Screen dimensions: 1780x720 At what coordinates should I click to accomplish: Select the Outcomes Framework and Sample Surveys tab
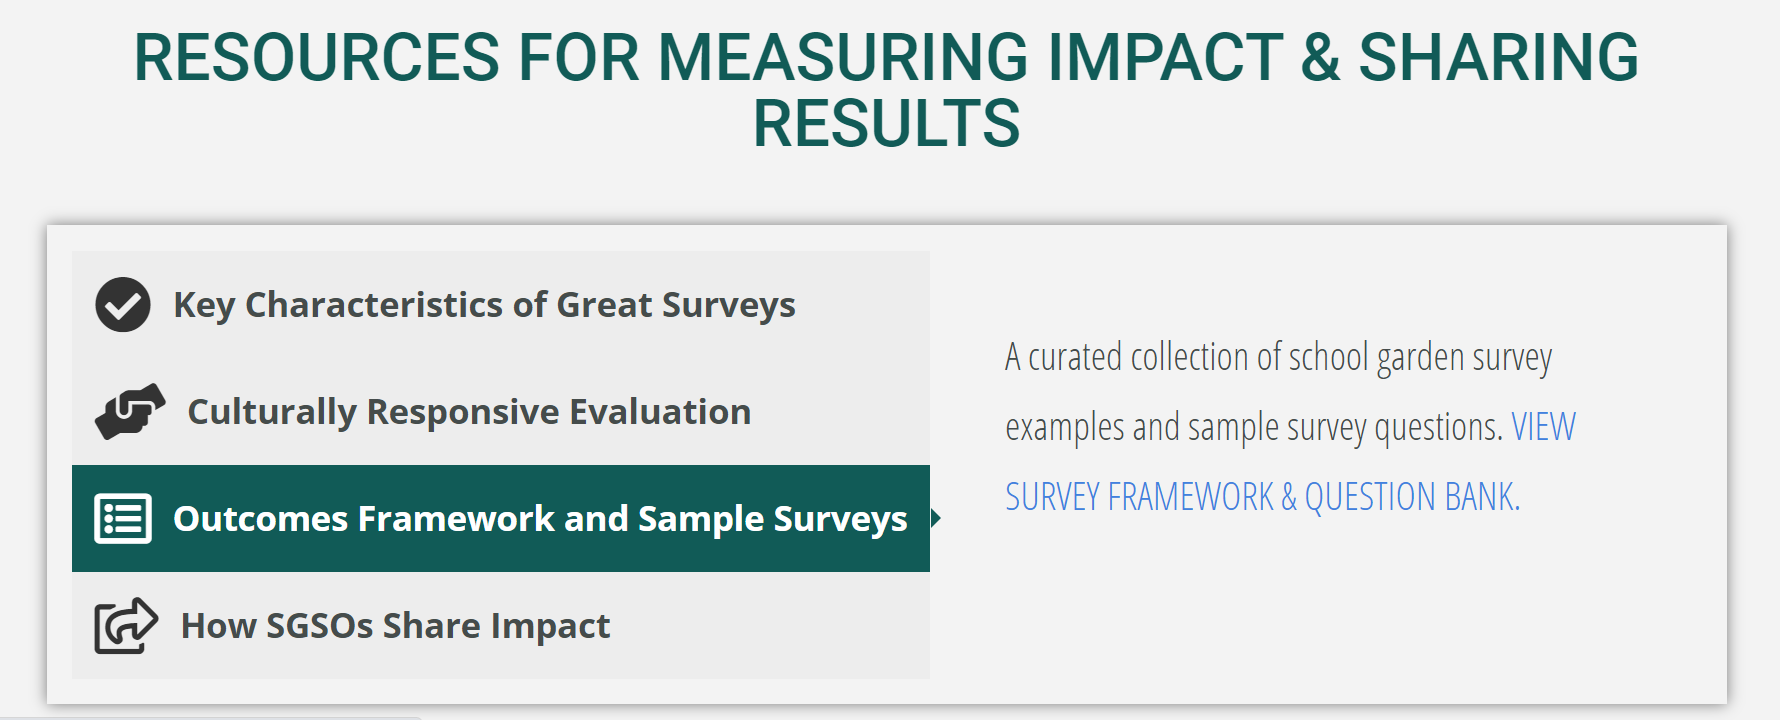coord(540,519)
